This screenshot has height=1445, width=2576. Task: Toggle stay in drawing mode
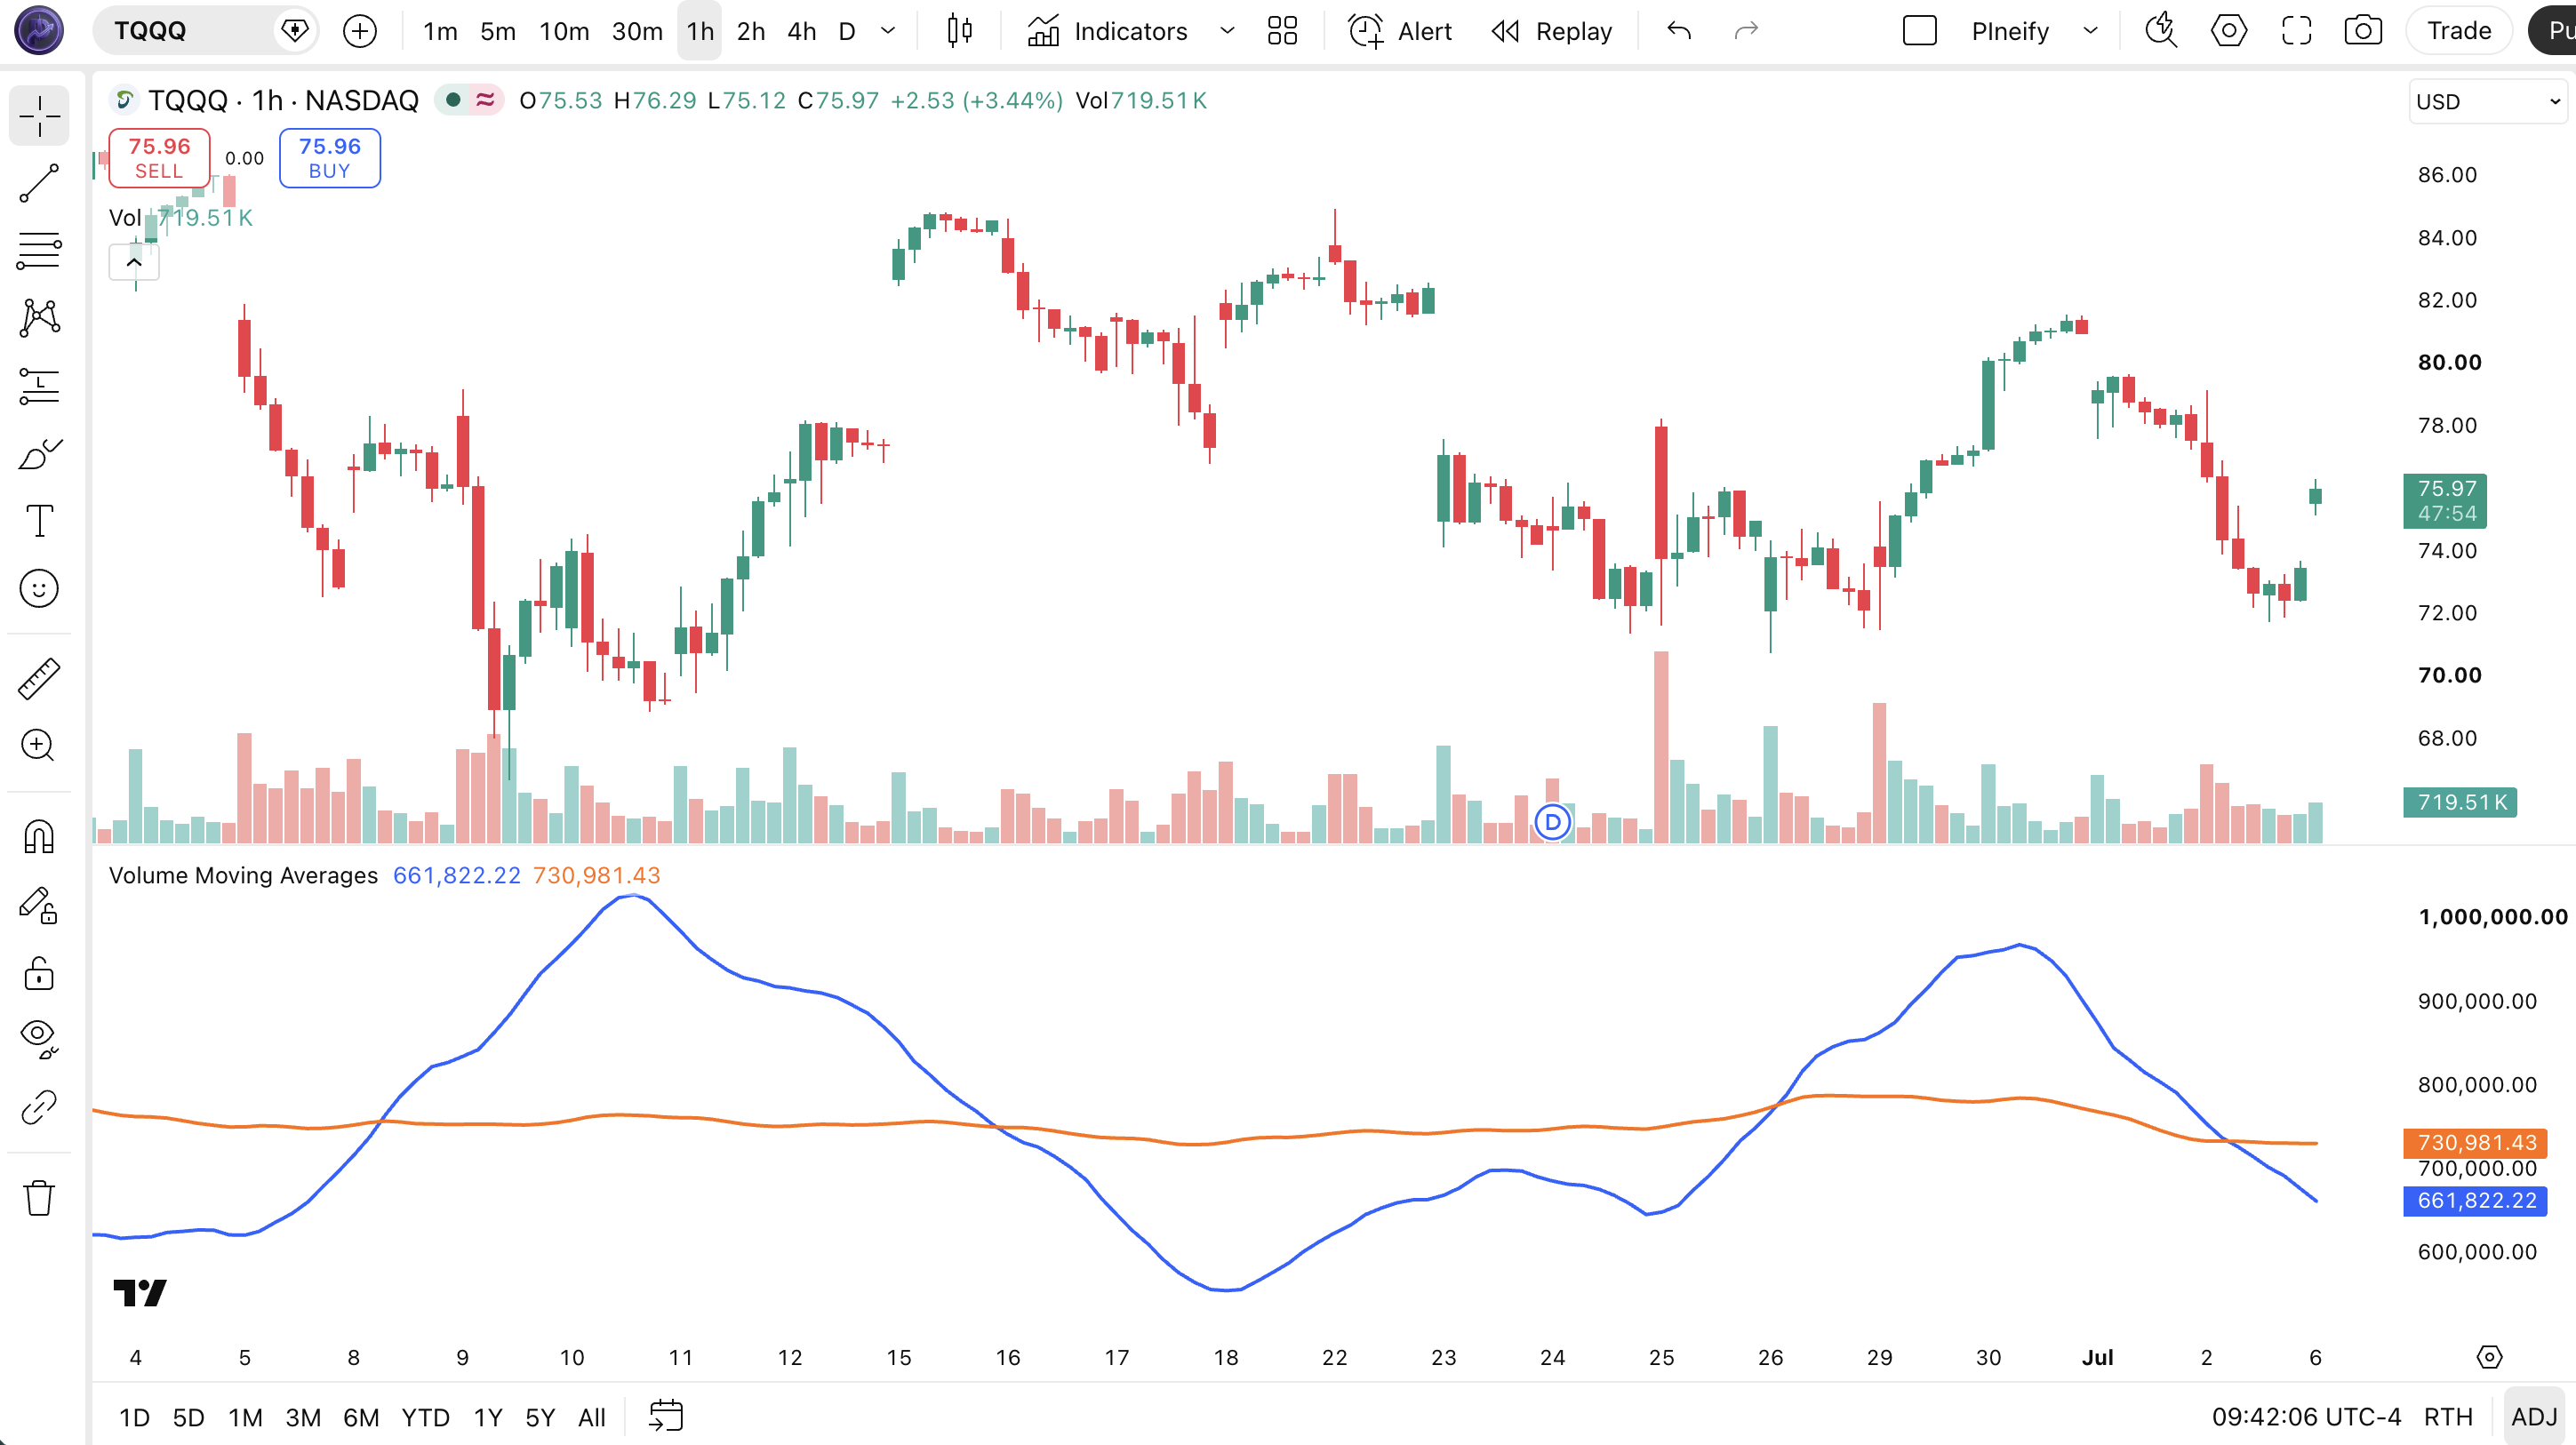39,905
